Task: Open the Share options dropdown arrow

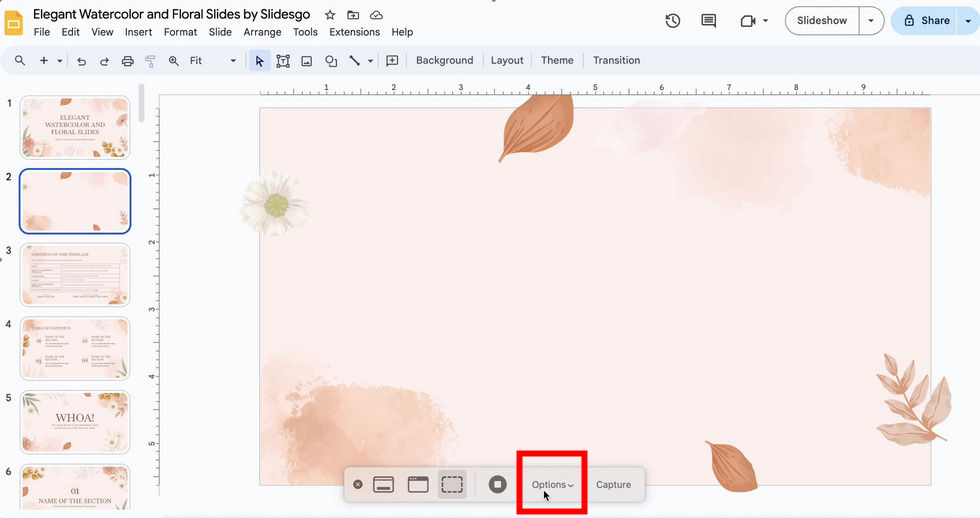Action: [968, 21]
